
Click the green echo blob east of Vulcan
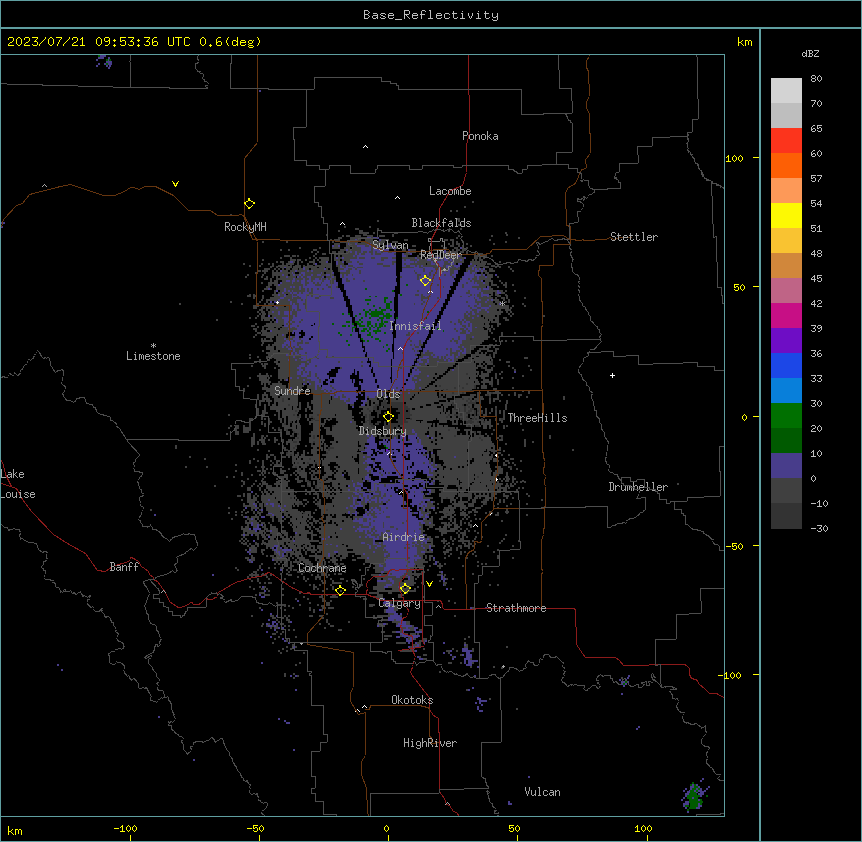tap(694, 797)
